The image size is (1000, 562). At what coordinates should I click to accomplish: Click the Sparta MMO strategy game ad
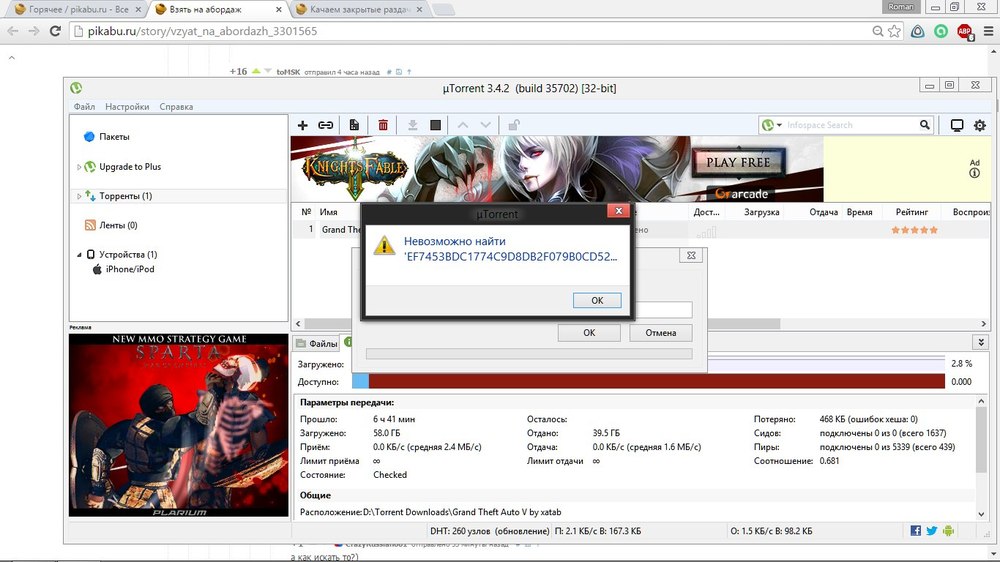pyautogui.click(x=179, y=425)
